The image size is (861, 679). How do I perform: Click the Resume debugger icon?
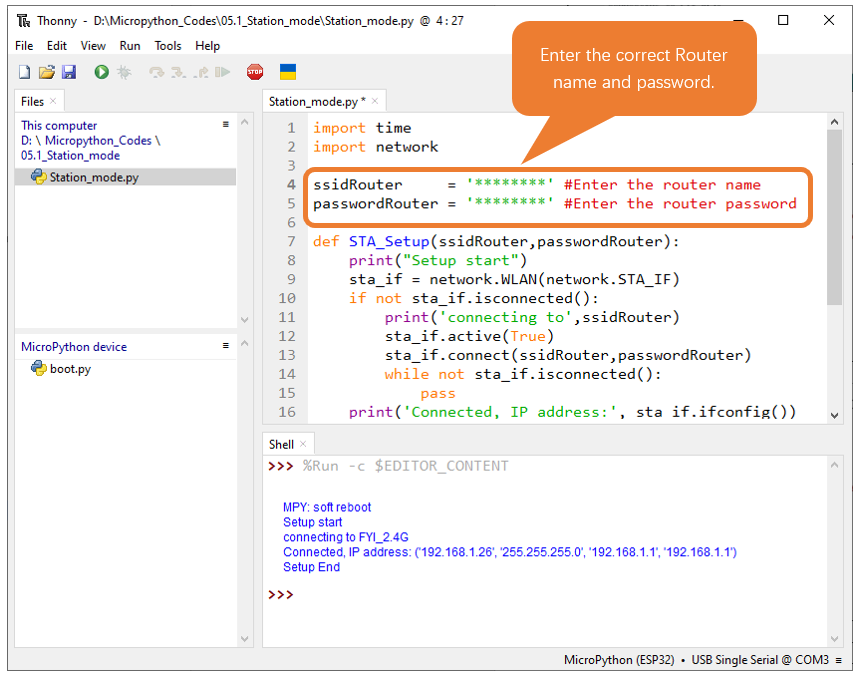pyautogui.click(x=222, y=72)
